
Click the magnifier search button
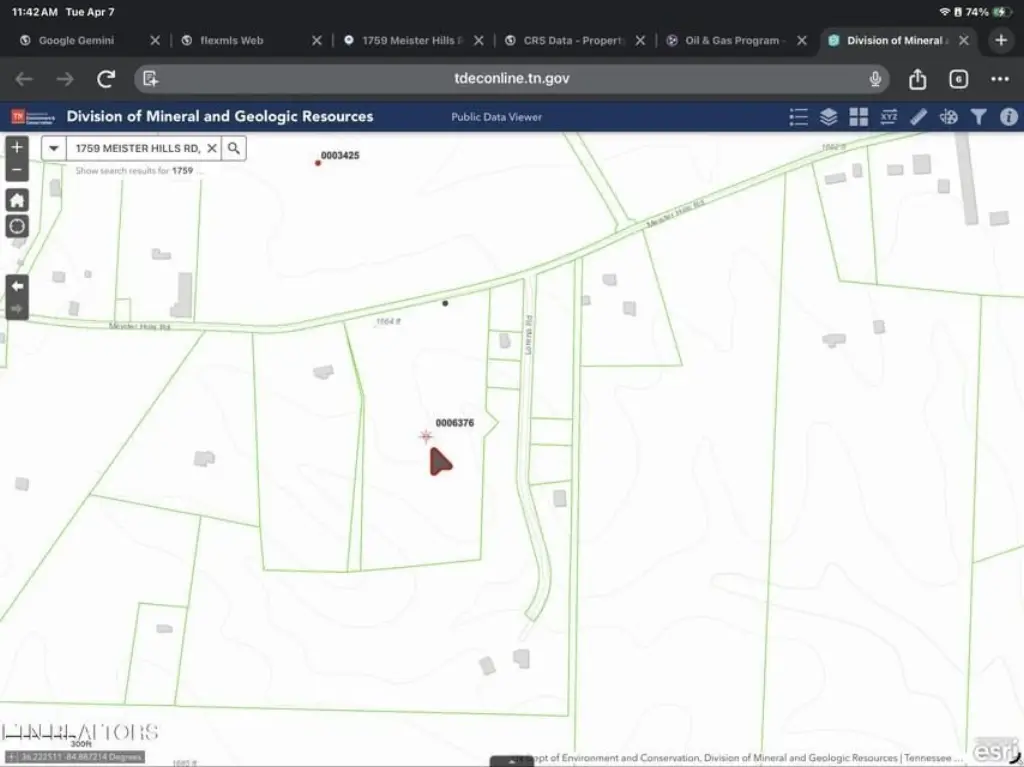[x=234, y=148]
